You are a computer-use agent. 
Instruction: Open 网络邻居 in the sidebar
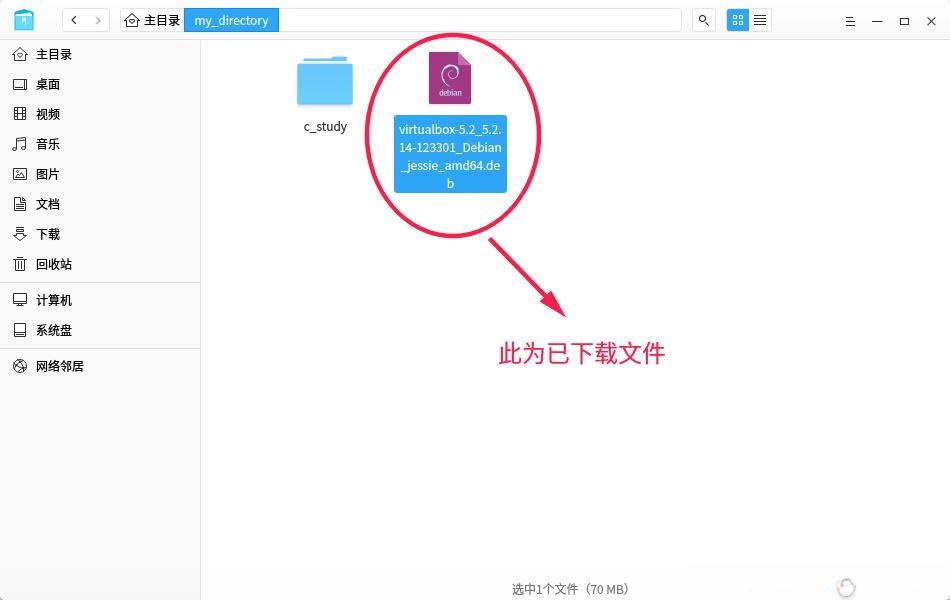[x=100, y=366]
